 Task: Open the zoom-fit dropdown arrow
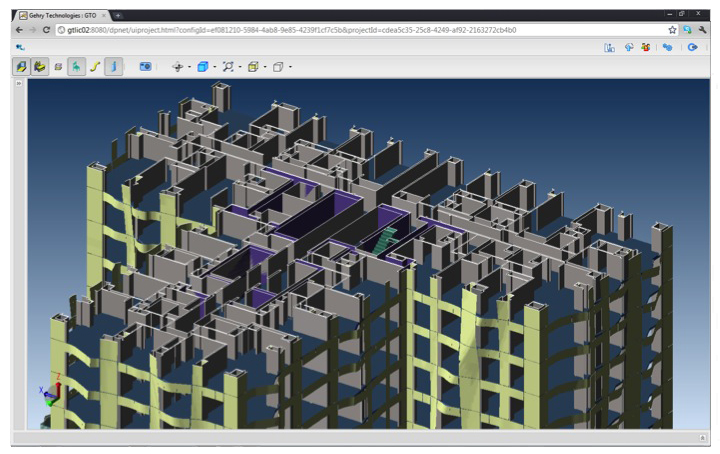coord(240,67)
